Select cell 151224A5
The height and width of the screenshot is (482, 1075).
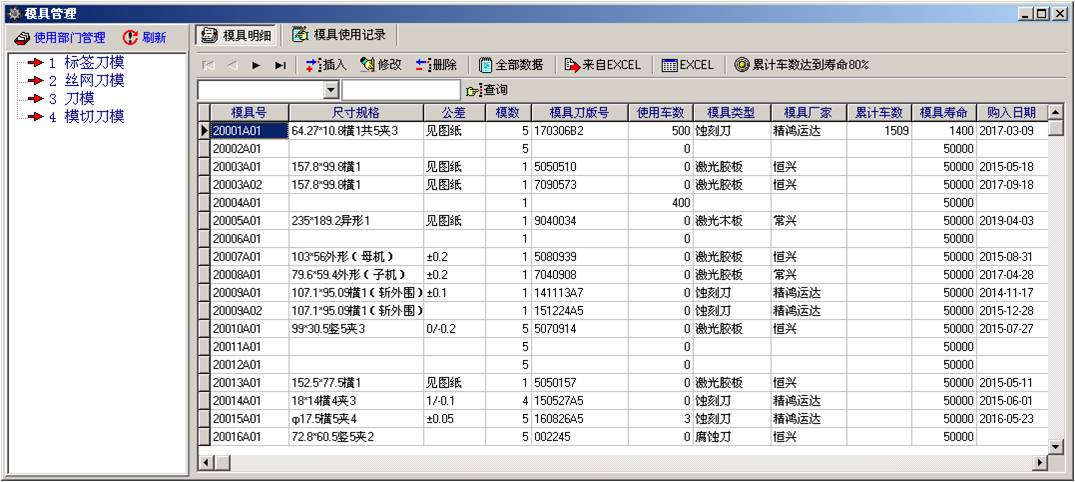579,311
